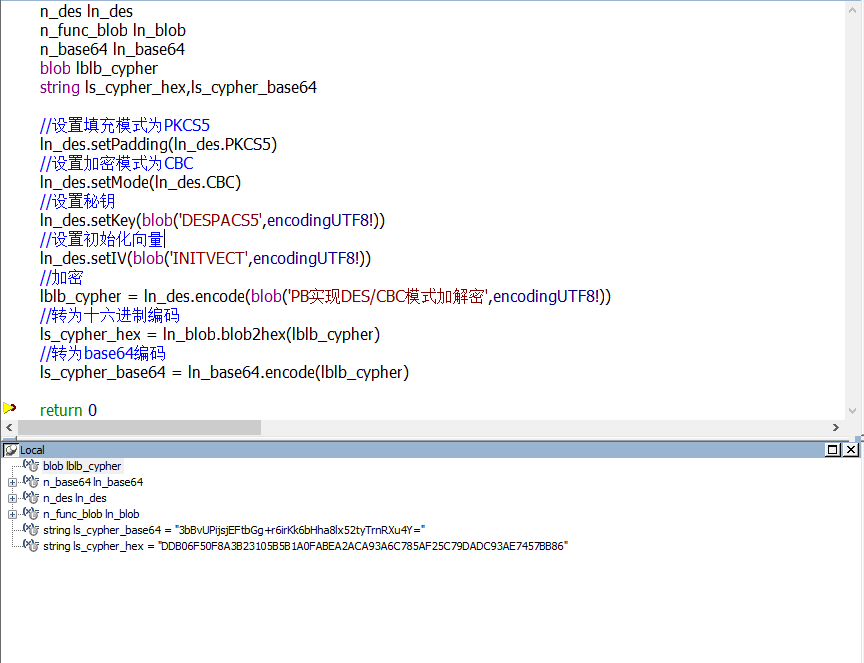Click the 'return 0' code line
Viewport: 864px width, 663px height.
point(68,411)
